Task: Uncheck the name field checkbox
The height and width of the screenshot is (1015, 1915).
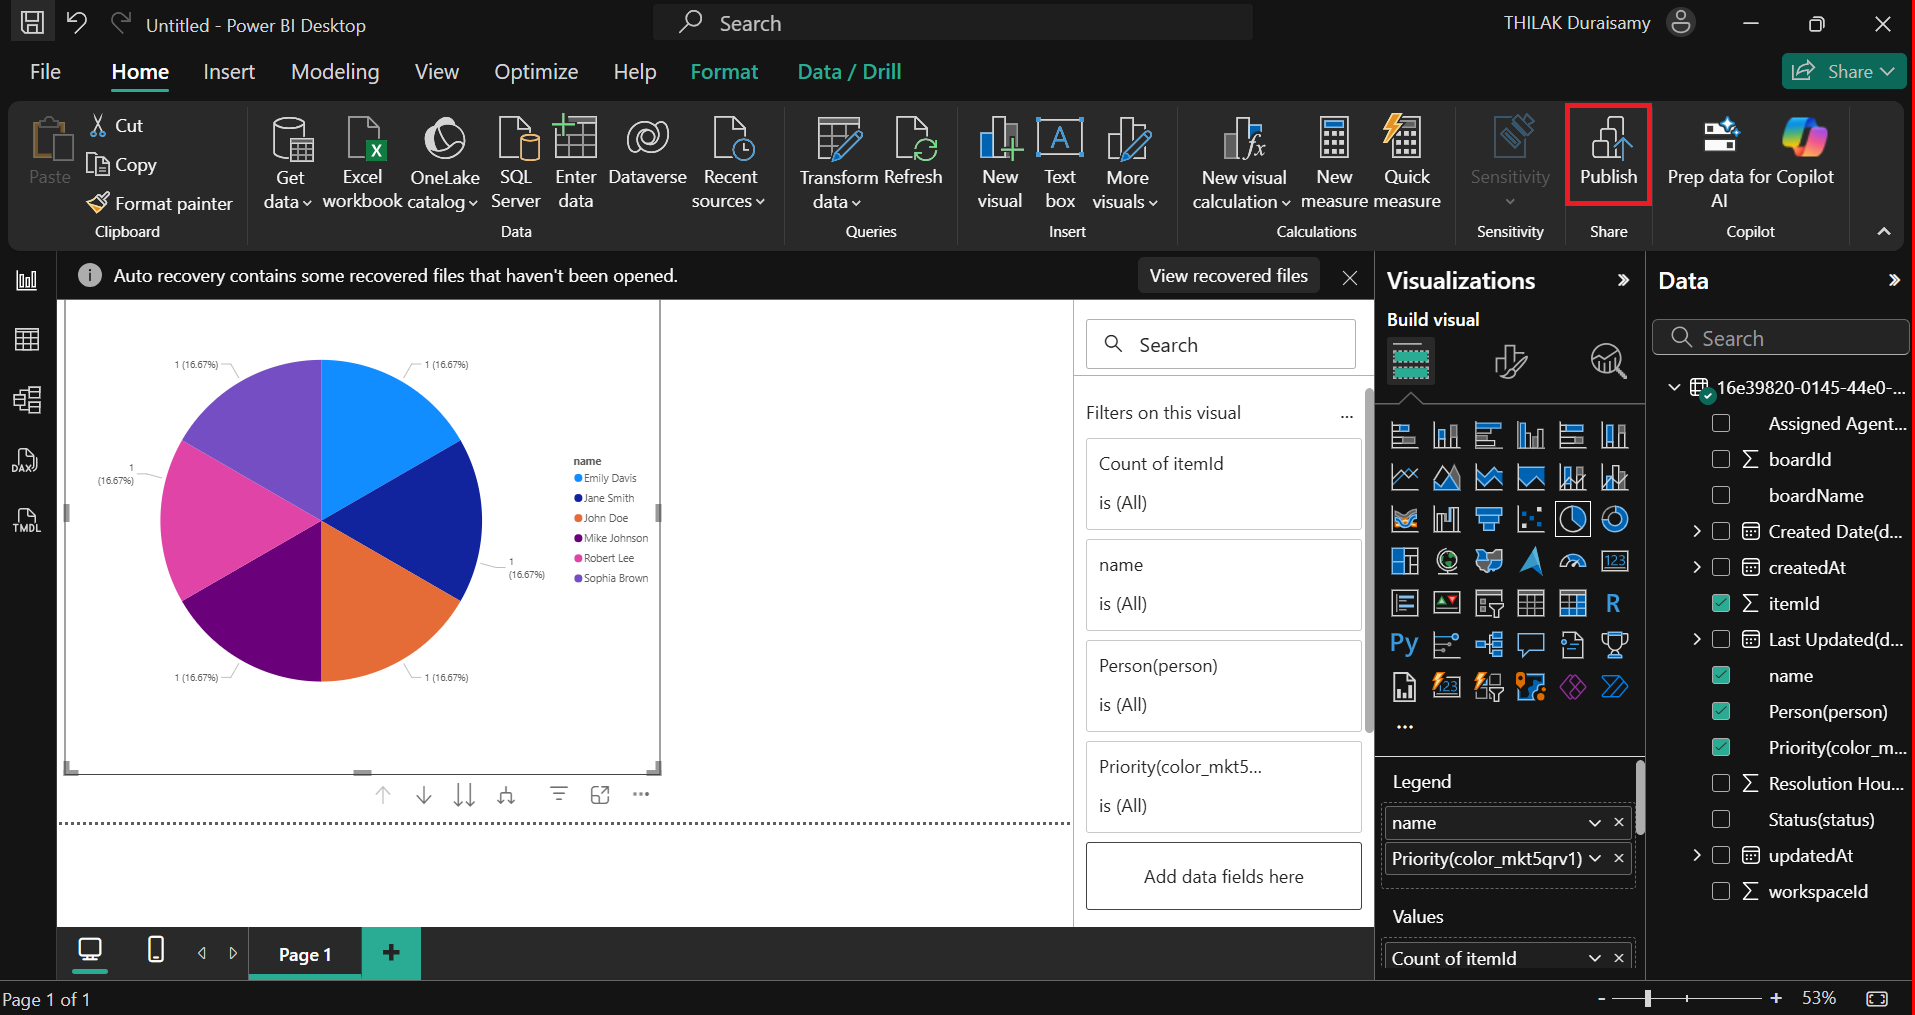Action: coord(1721,675)
